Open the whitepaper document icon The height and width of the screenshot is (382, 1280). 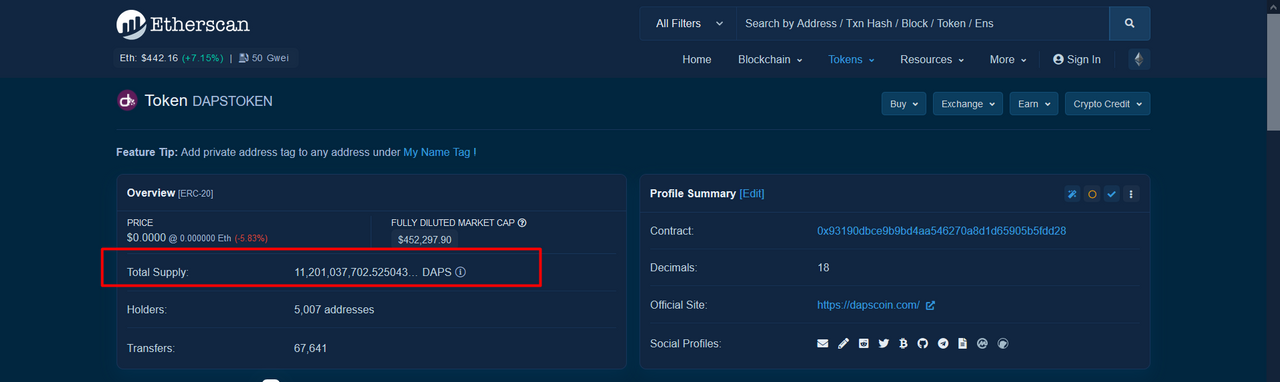[962, 344]
